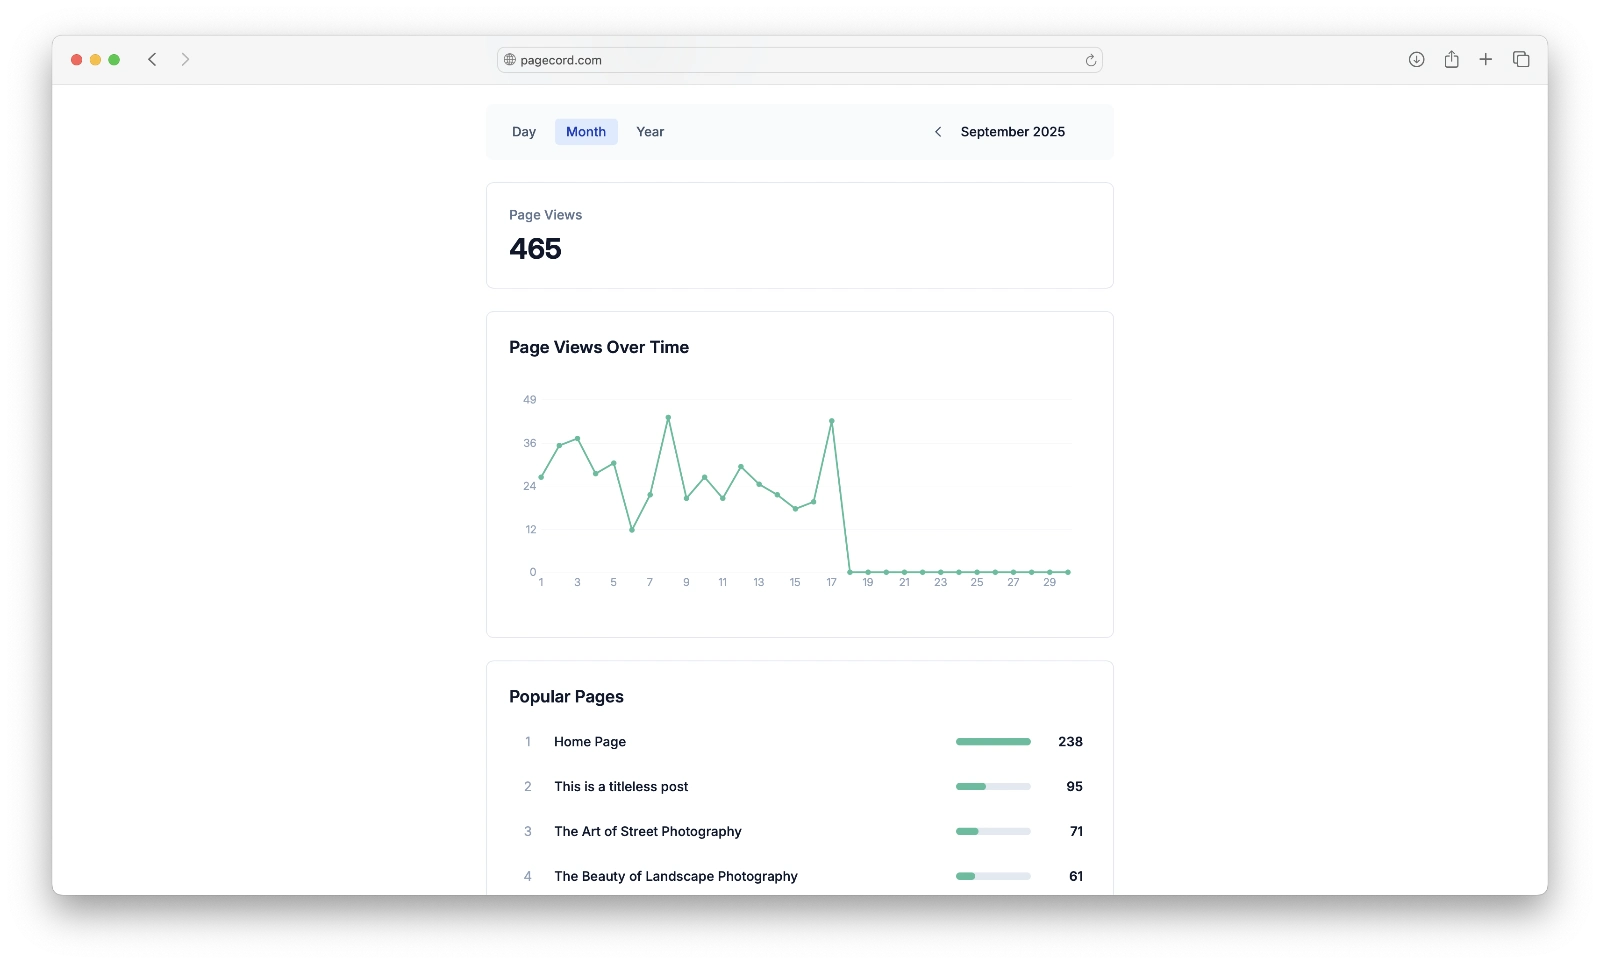Open 'The Beauty of Landscape Photography'
The width and height of the screenshot is (1600, 964).
pos(676,877)
